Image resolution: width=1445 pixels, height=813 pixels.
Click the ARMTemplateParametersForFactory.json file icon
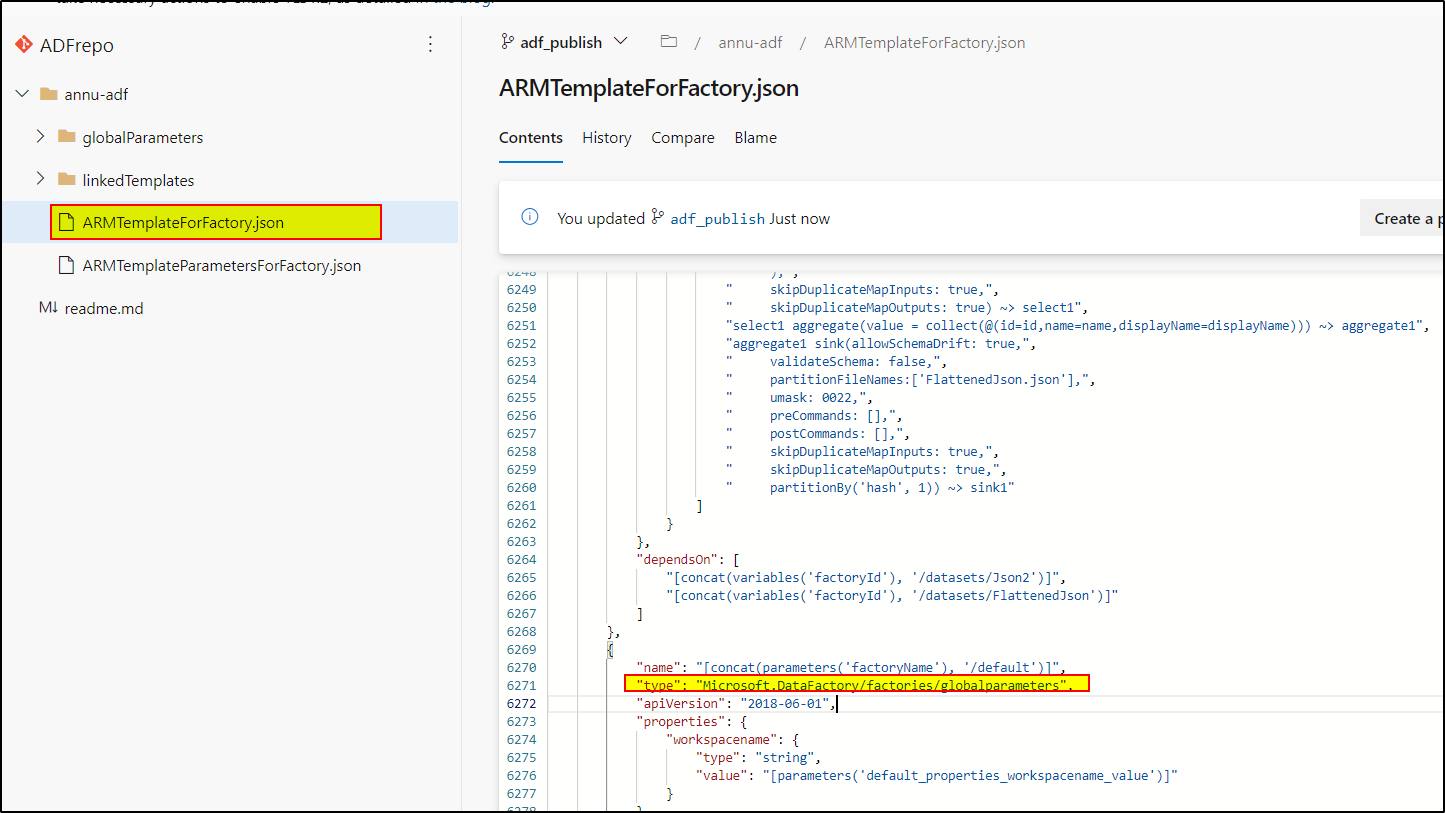point(66,265)
